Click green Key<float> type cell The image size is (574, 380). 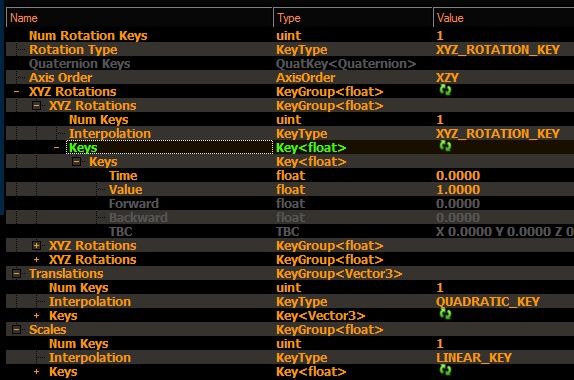311,148
